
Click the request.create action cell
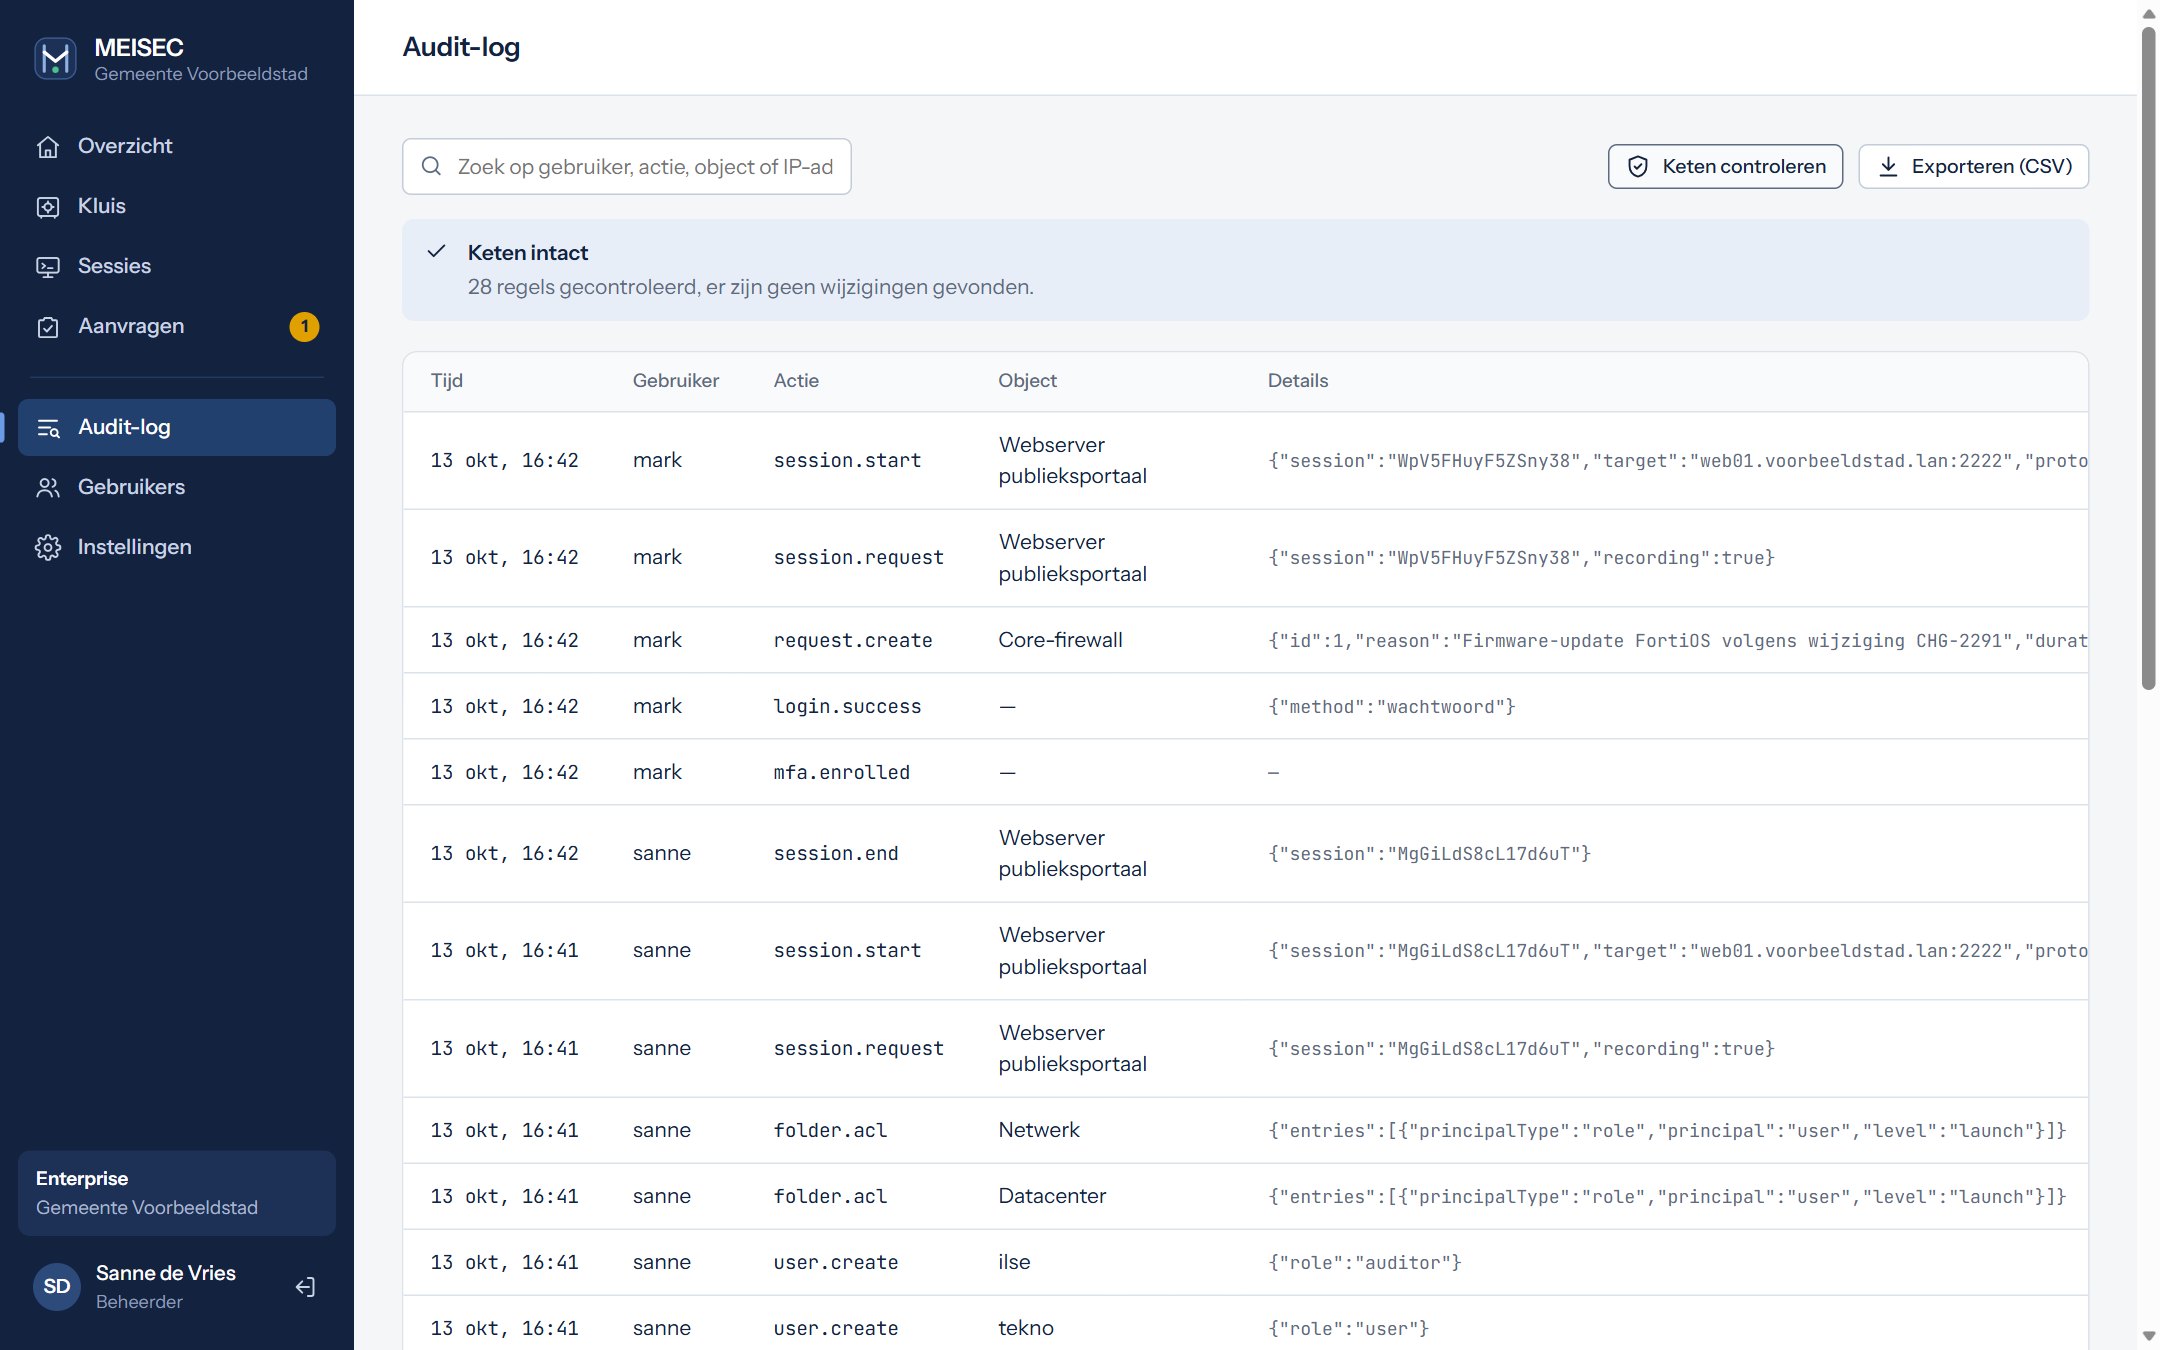click(853, 640)
